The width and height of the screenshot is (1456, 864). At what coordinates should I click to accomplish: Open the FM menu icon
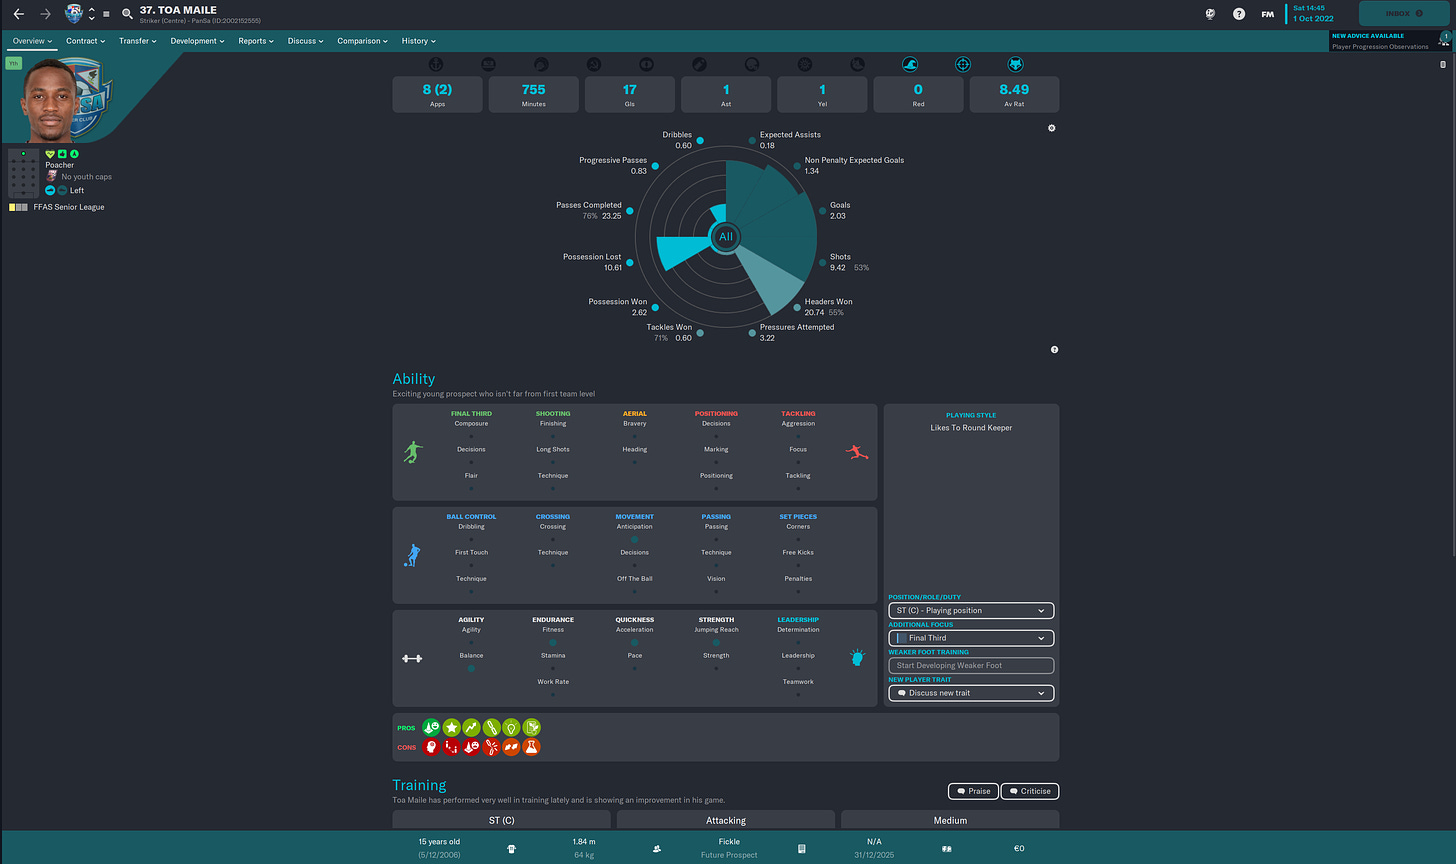point(1267,14)
